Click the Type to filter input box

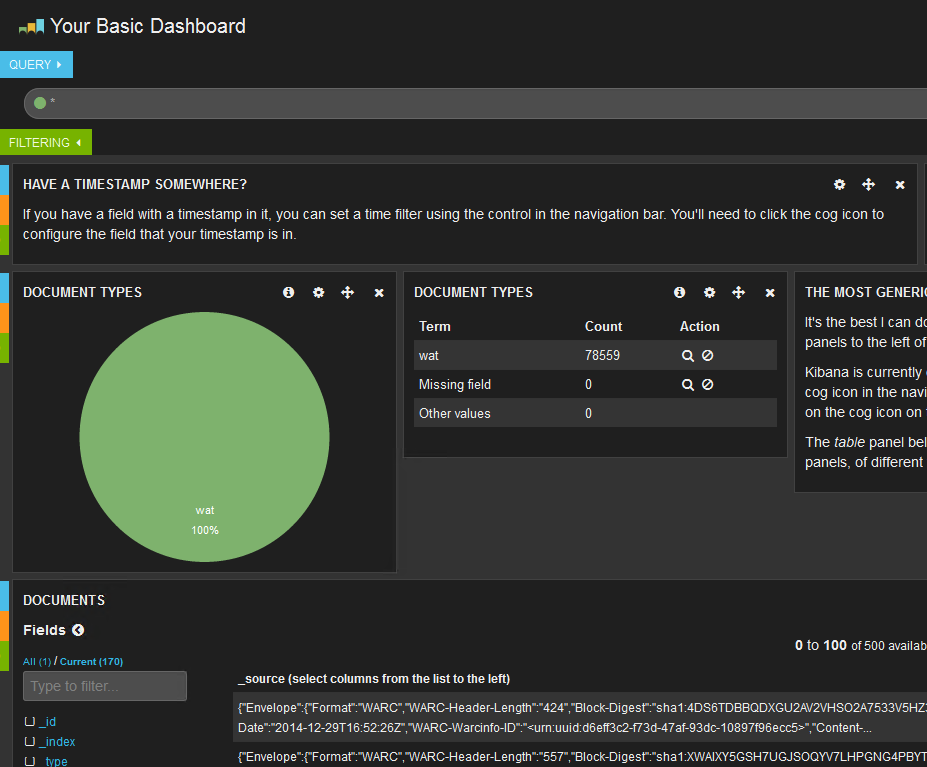pyautogui.click(x=104, y=686)
